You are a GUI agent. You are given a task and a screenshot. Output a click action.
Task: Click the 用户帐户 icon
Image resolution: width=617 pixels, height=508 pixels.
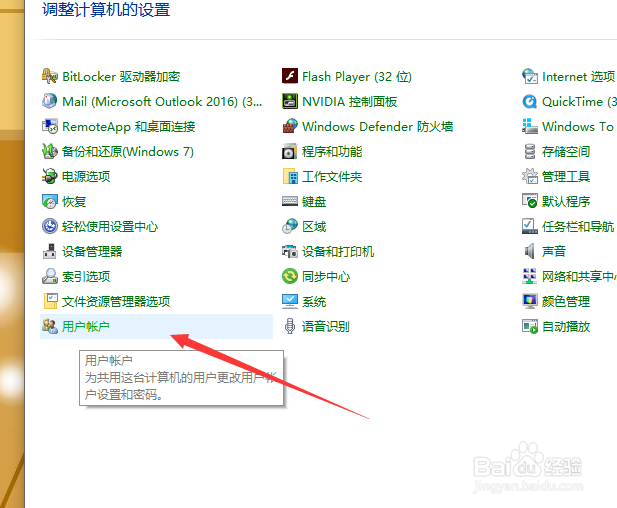pos(50,326)
